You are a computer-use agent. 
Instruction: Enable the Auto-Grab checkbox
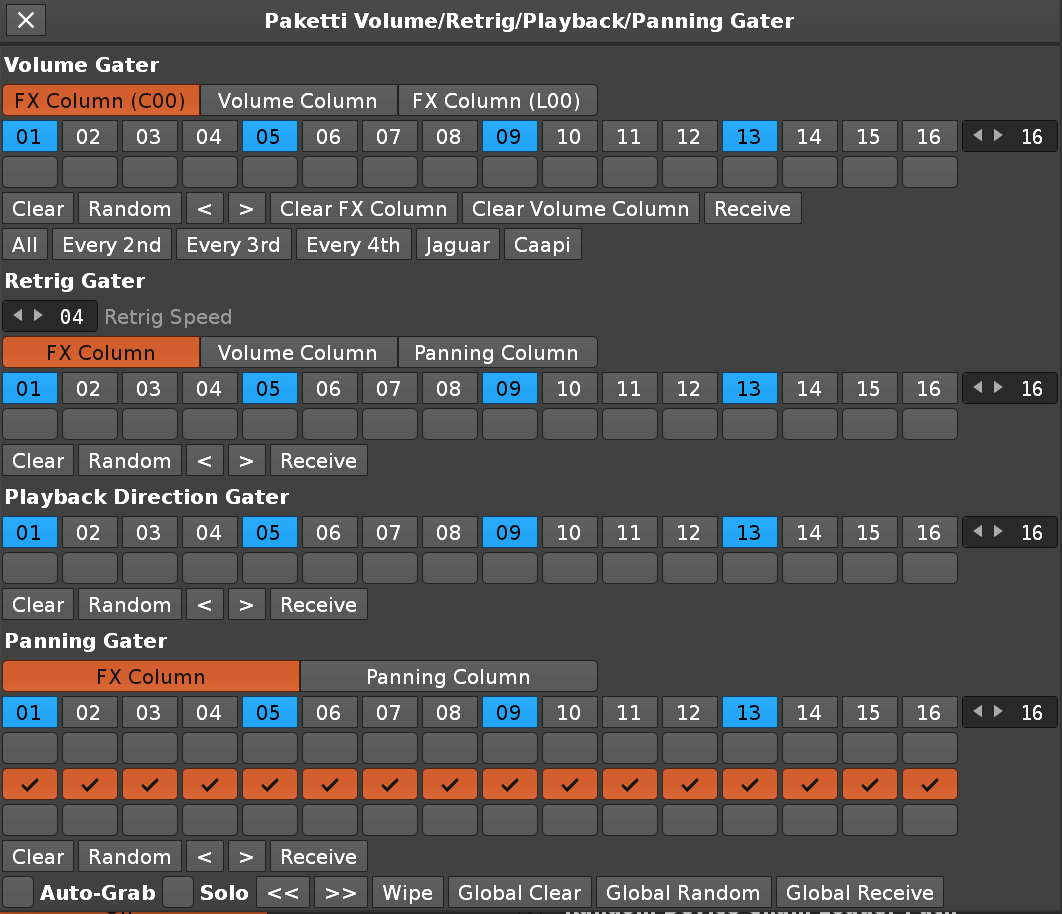(18, 893)
